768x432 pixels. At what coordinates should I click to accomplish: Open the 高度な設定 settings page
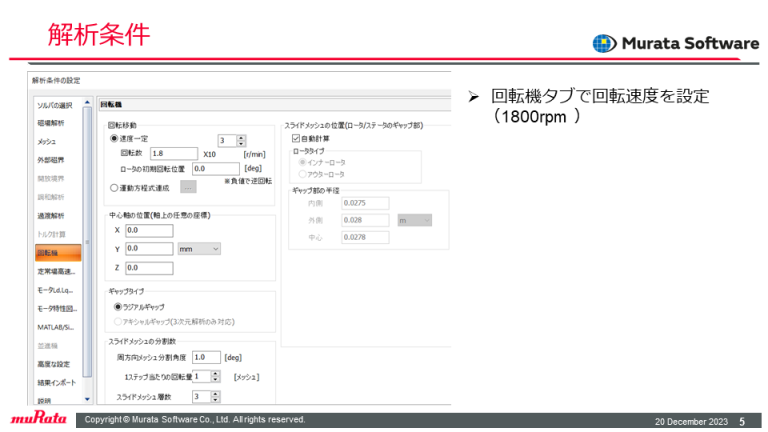click(x=54, y=364)
